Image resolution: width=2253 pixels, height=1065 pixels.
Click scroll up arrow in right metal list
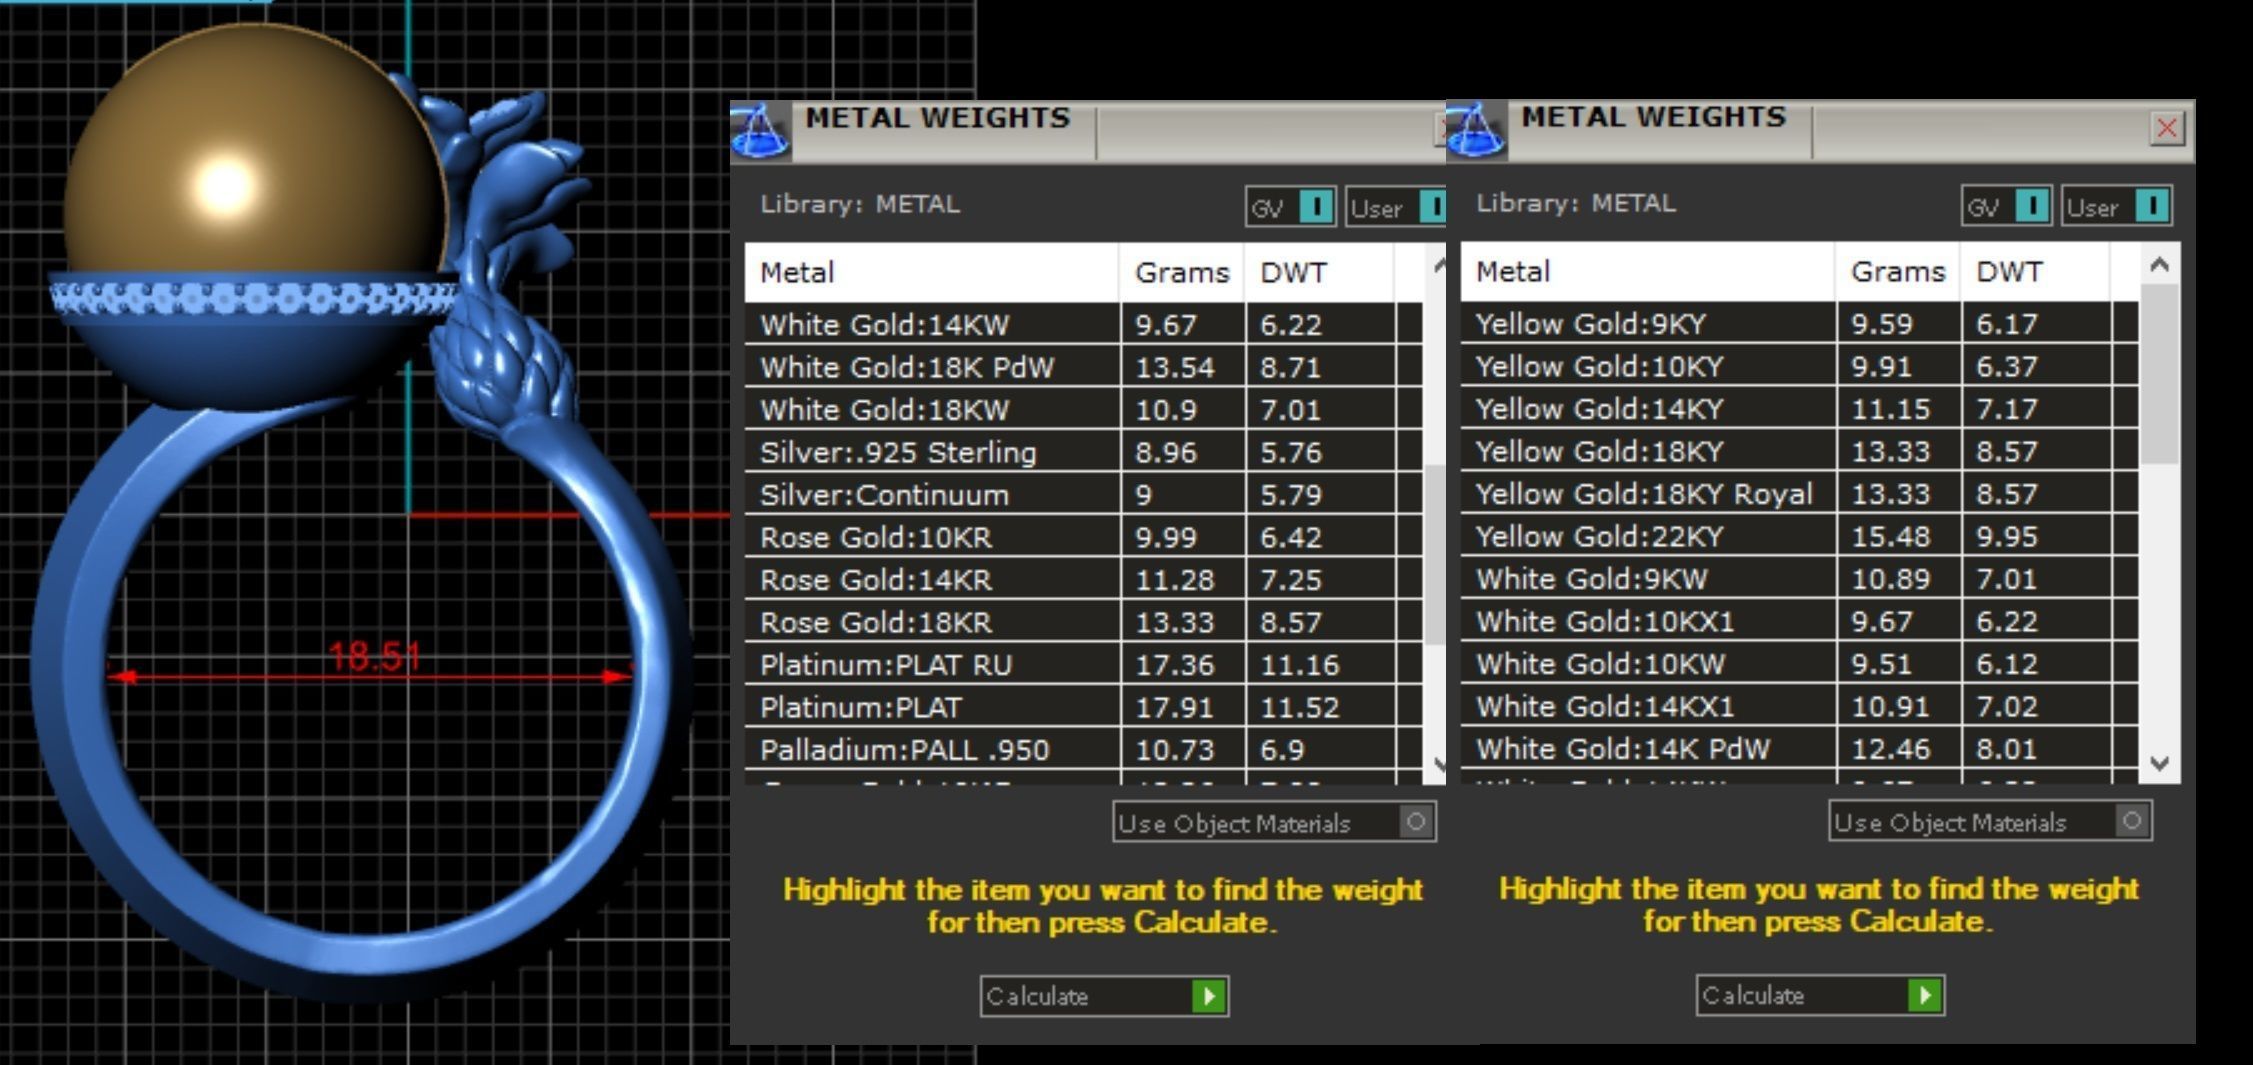2159,264
